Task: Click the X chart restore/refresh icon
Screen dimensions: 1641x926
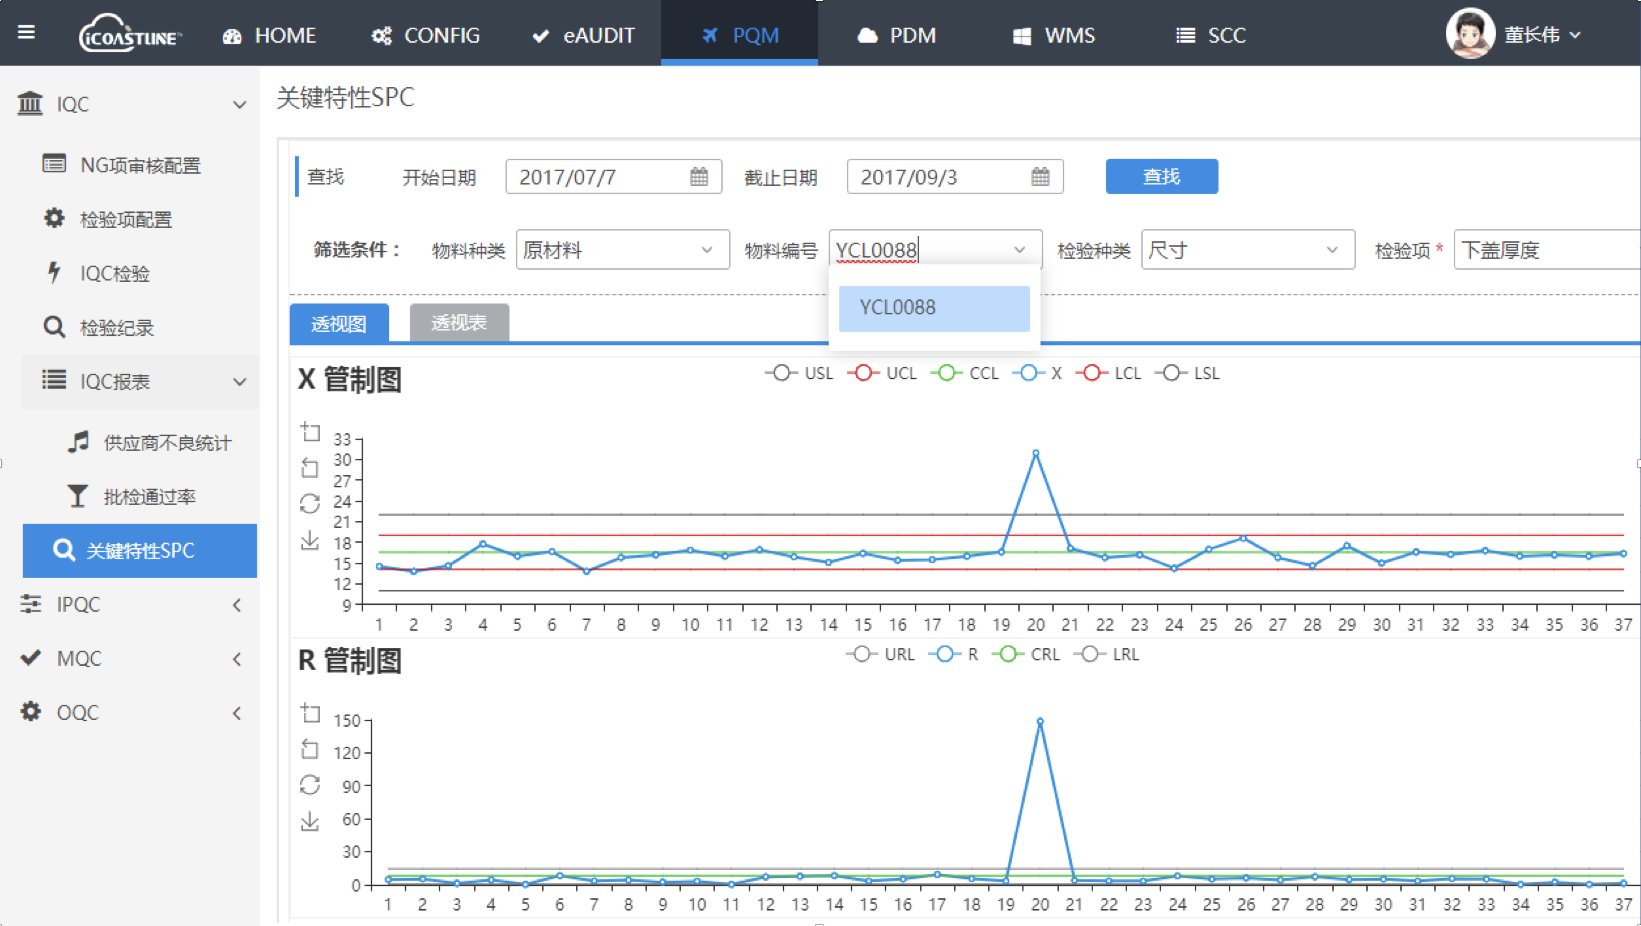Action: click(310, 504)
